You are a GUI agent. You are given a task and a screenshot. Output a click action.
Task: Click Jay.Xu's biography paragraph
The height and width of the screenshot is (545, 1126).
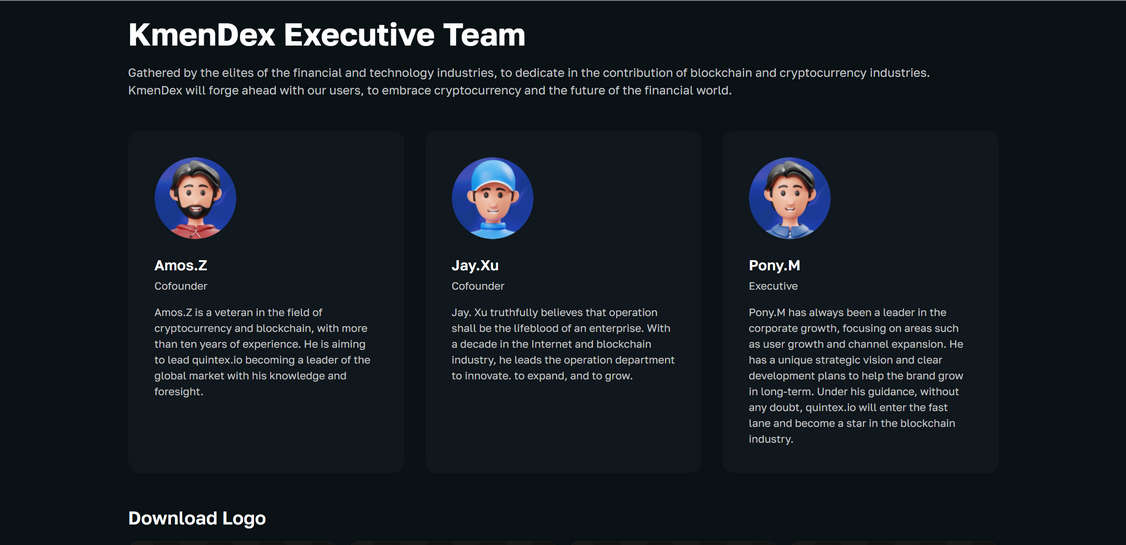click(x=562, y=344)
